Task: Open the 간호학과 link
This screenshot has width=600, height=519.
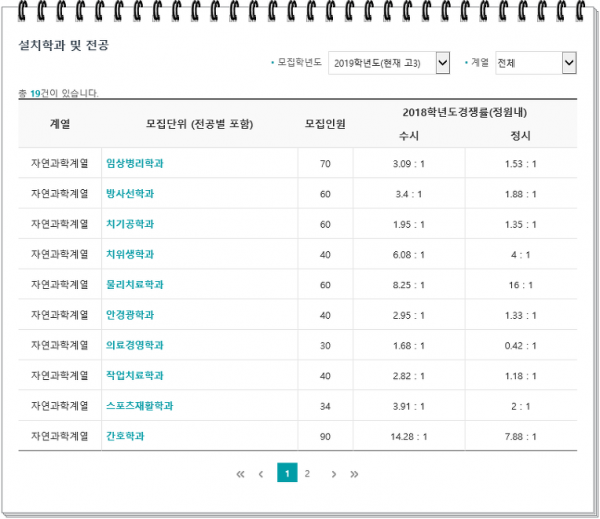Action: point(125,436)
